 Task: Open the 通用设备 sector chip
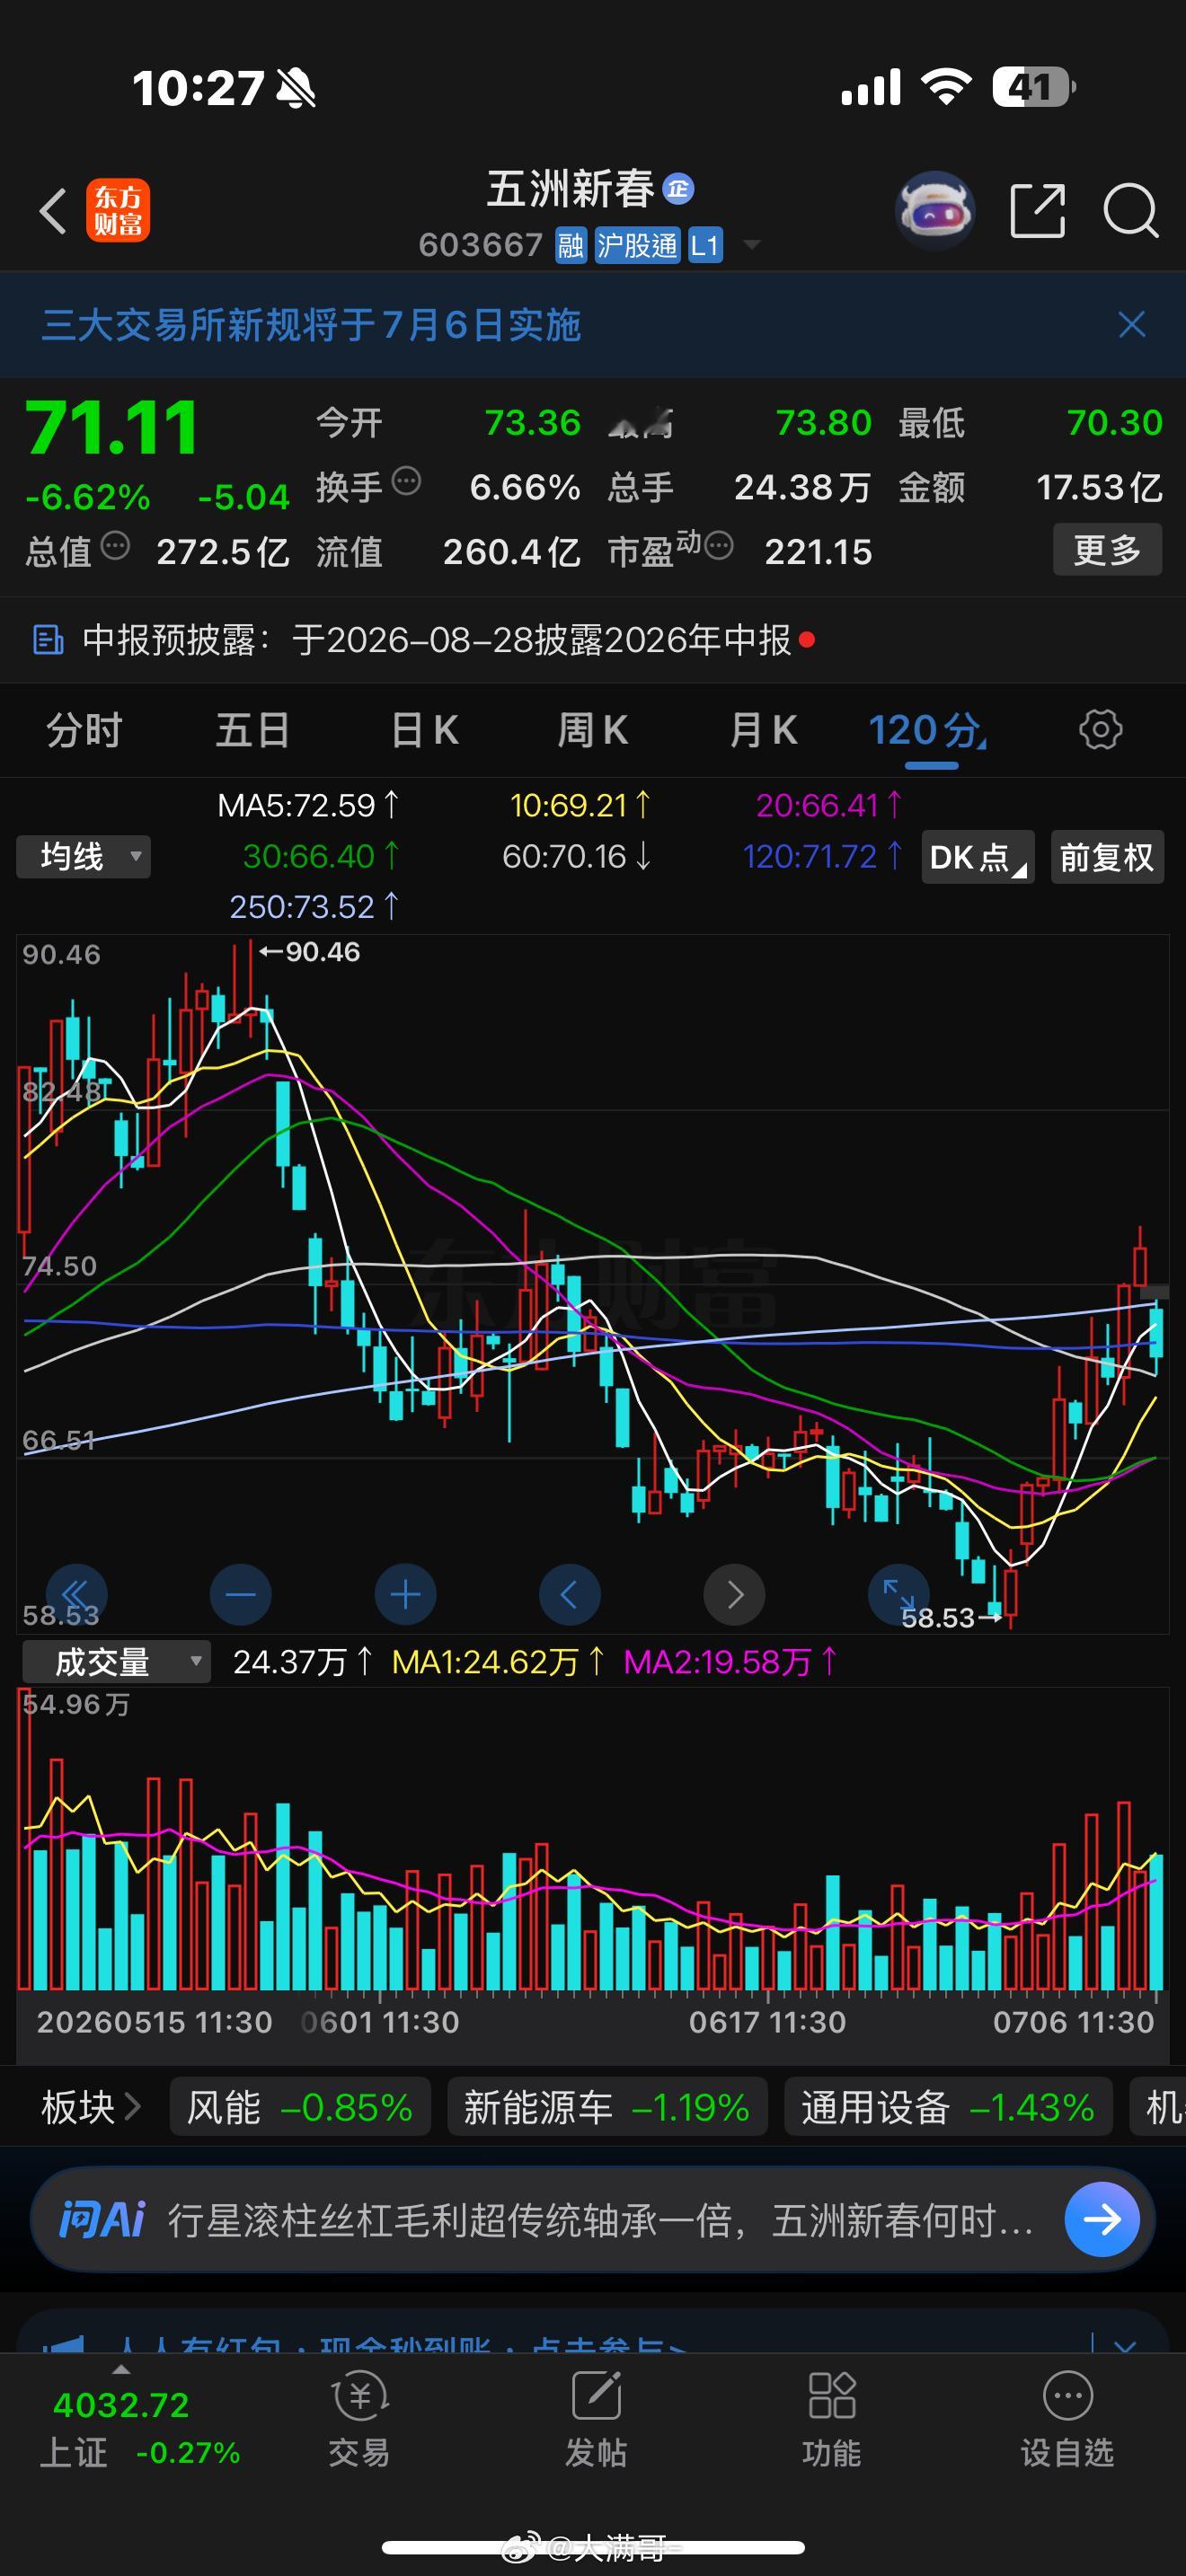point(948,2107)
